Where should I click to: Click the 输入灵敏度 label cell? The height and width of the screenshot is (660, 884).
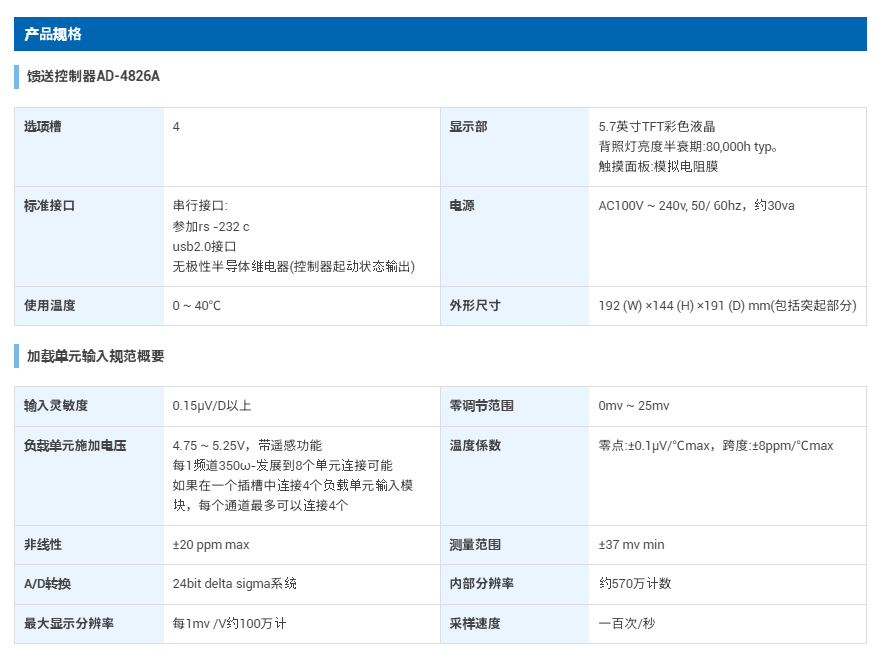tap(89, 406)
